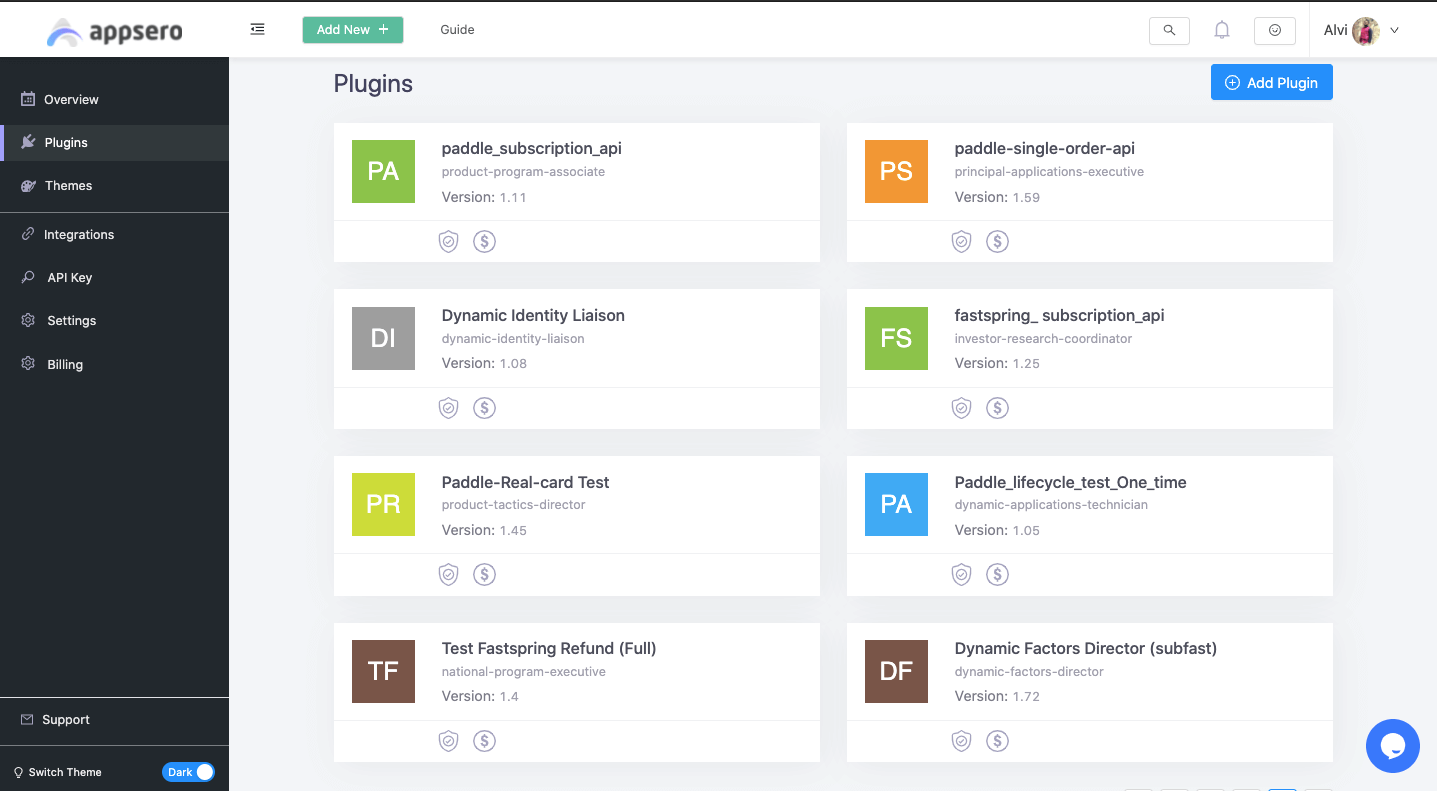
Task: Click the shield icon under paddle-single-order-api
Action: click(962, 241)
